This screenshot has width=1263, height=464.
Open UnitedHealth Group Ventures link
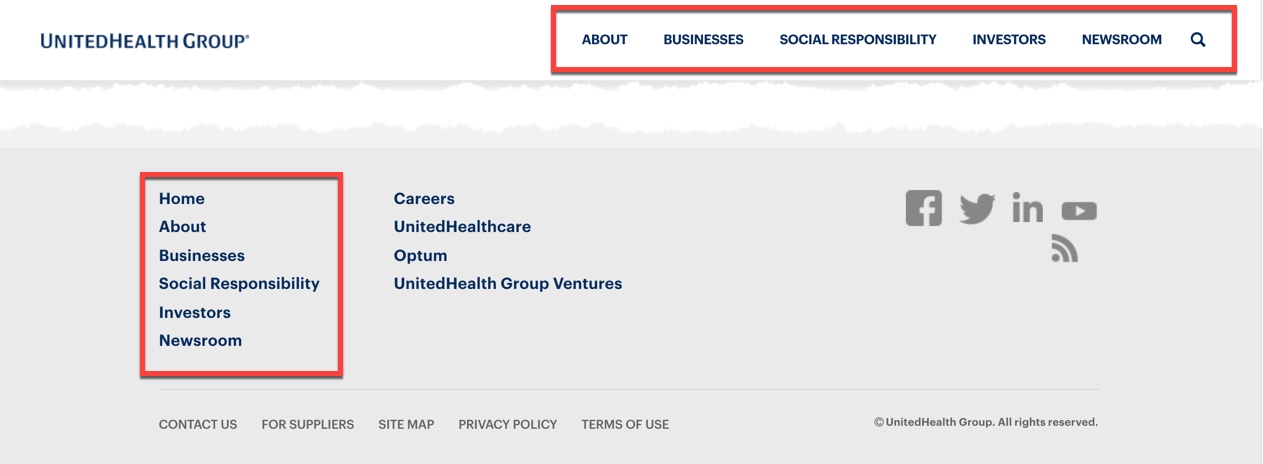[508, 284]
